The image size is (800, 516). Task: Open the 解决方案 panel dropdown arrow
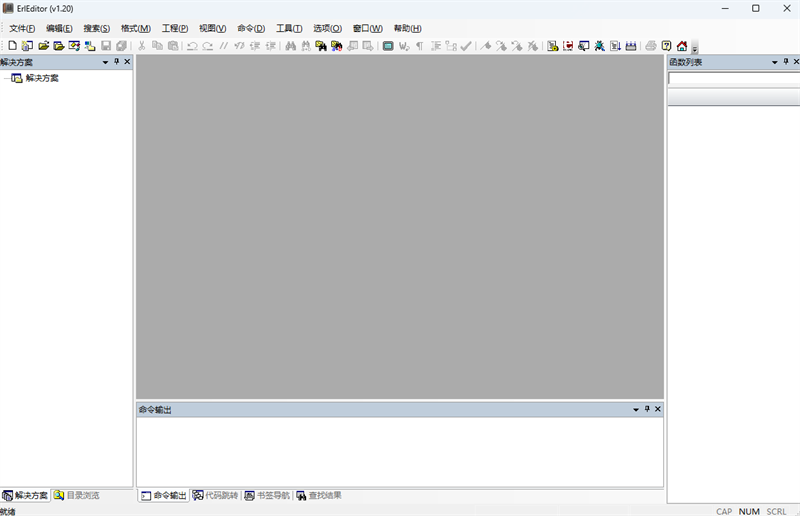[x=106, y=62]
